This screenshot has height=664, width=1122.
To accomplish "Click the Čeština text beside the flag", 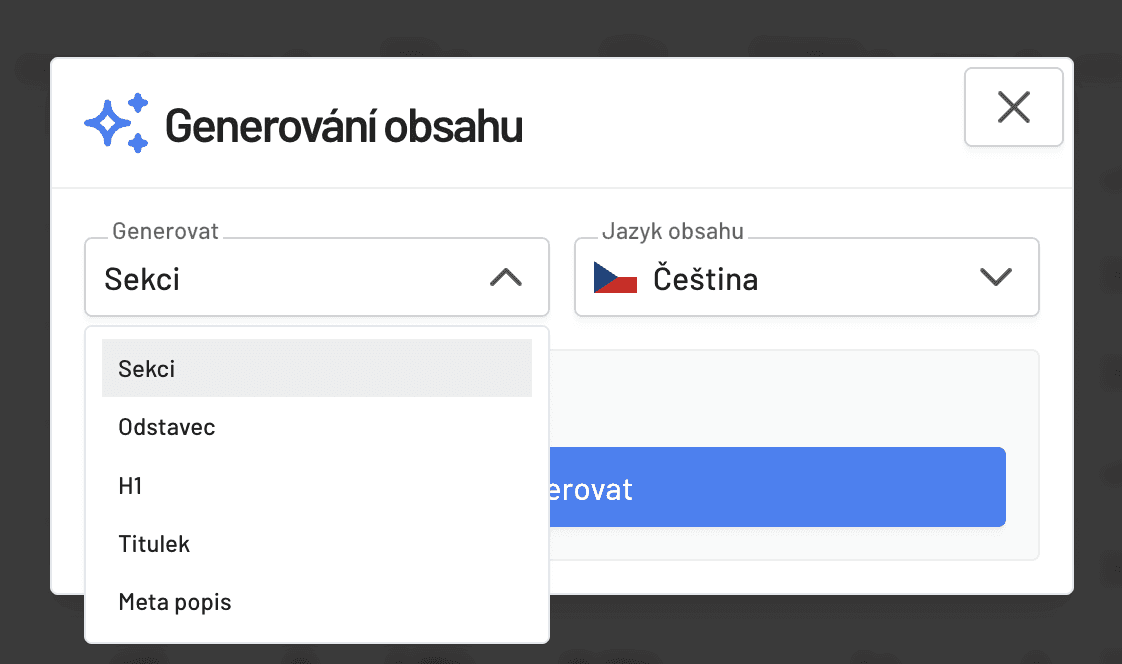I will coord(706,278).
